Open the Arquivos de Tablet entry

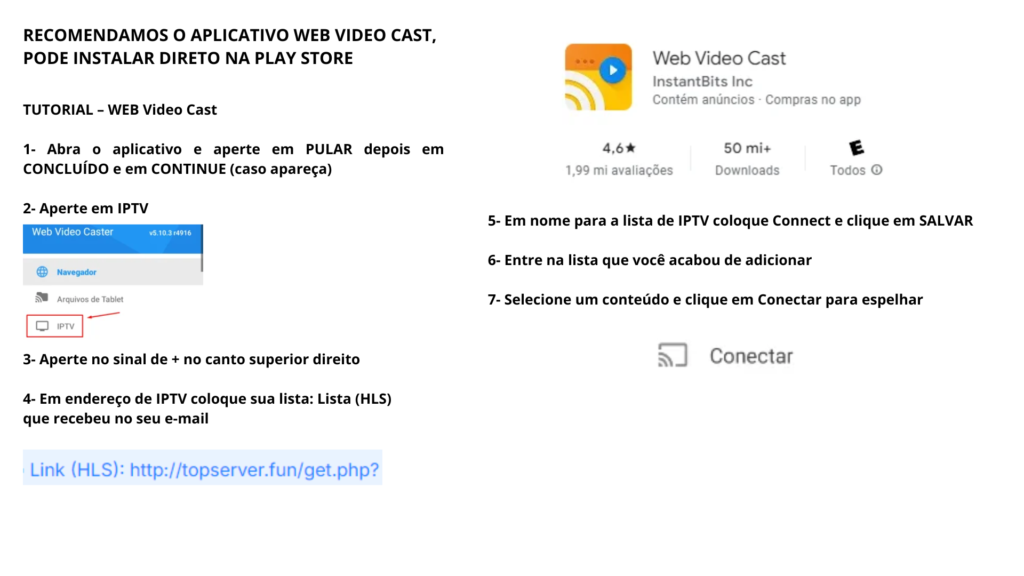point(90,299)
